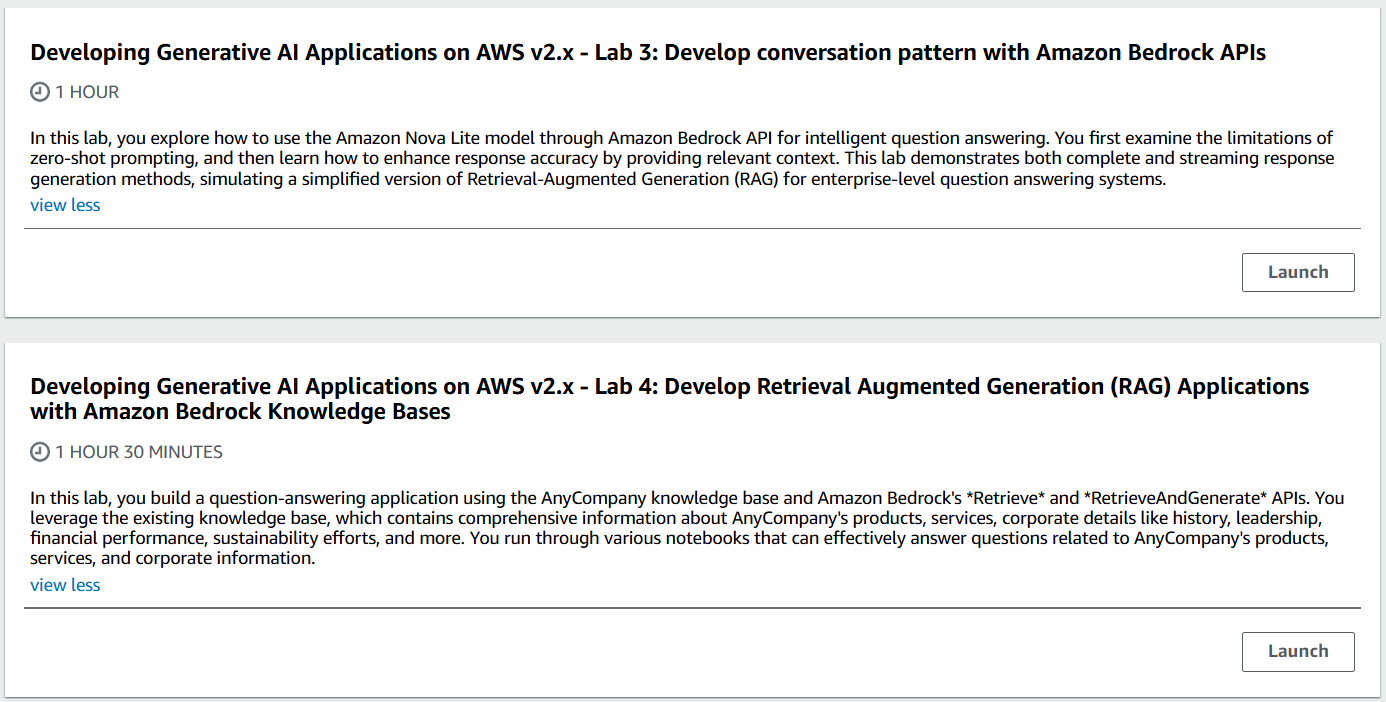Image resolution: width=1386 pixels, height=702 pixels.
Task: Click the Lab 4 description about AnyCompany knowledge base
Action: pyautogui.click(x=687, y=528)
